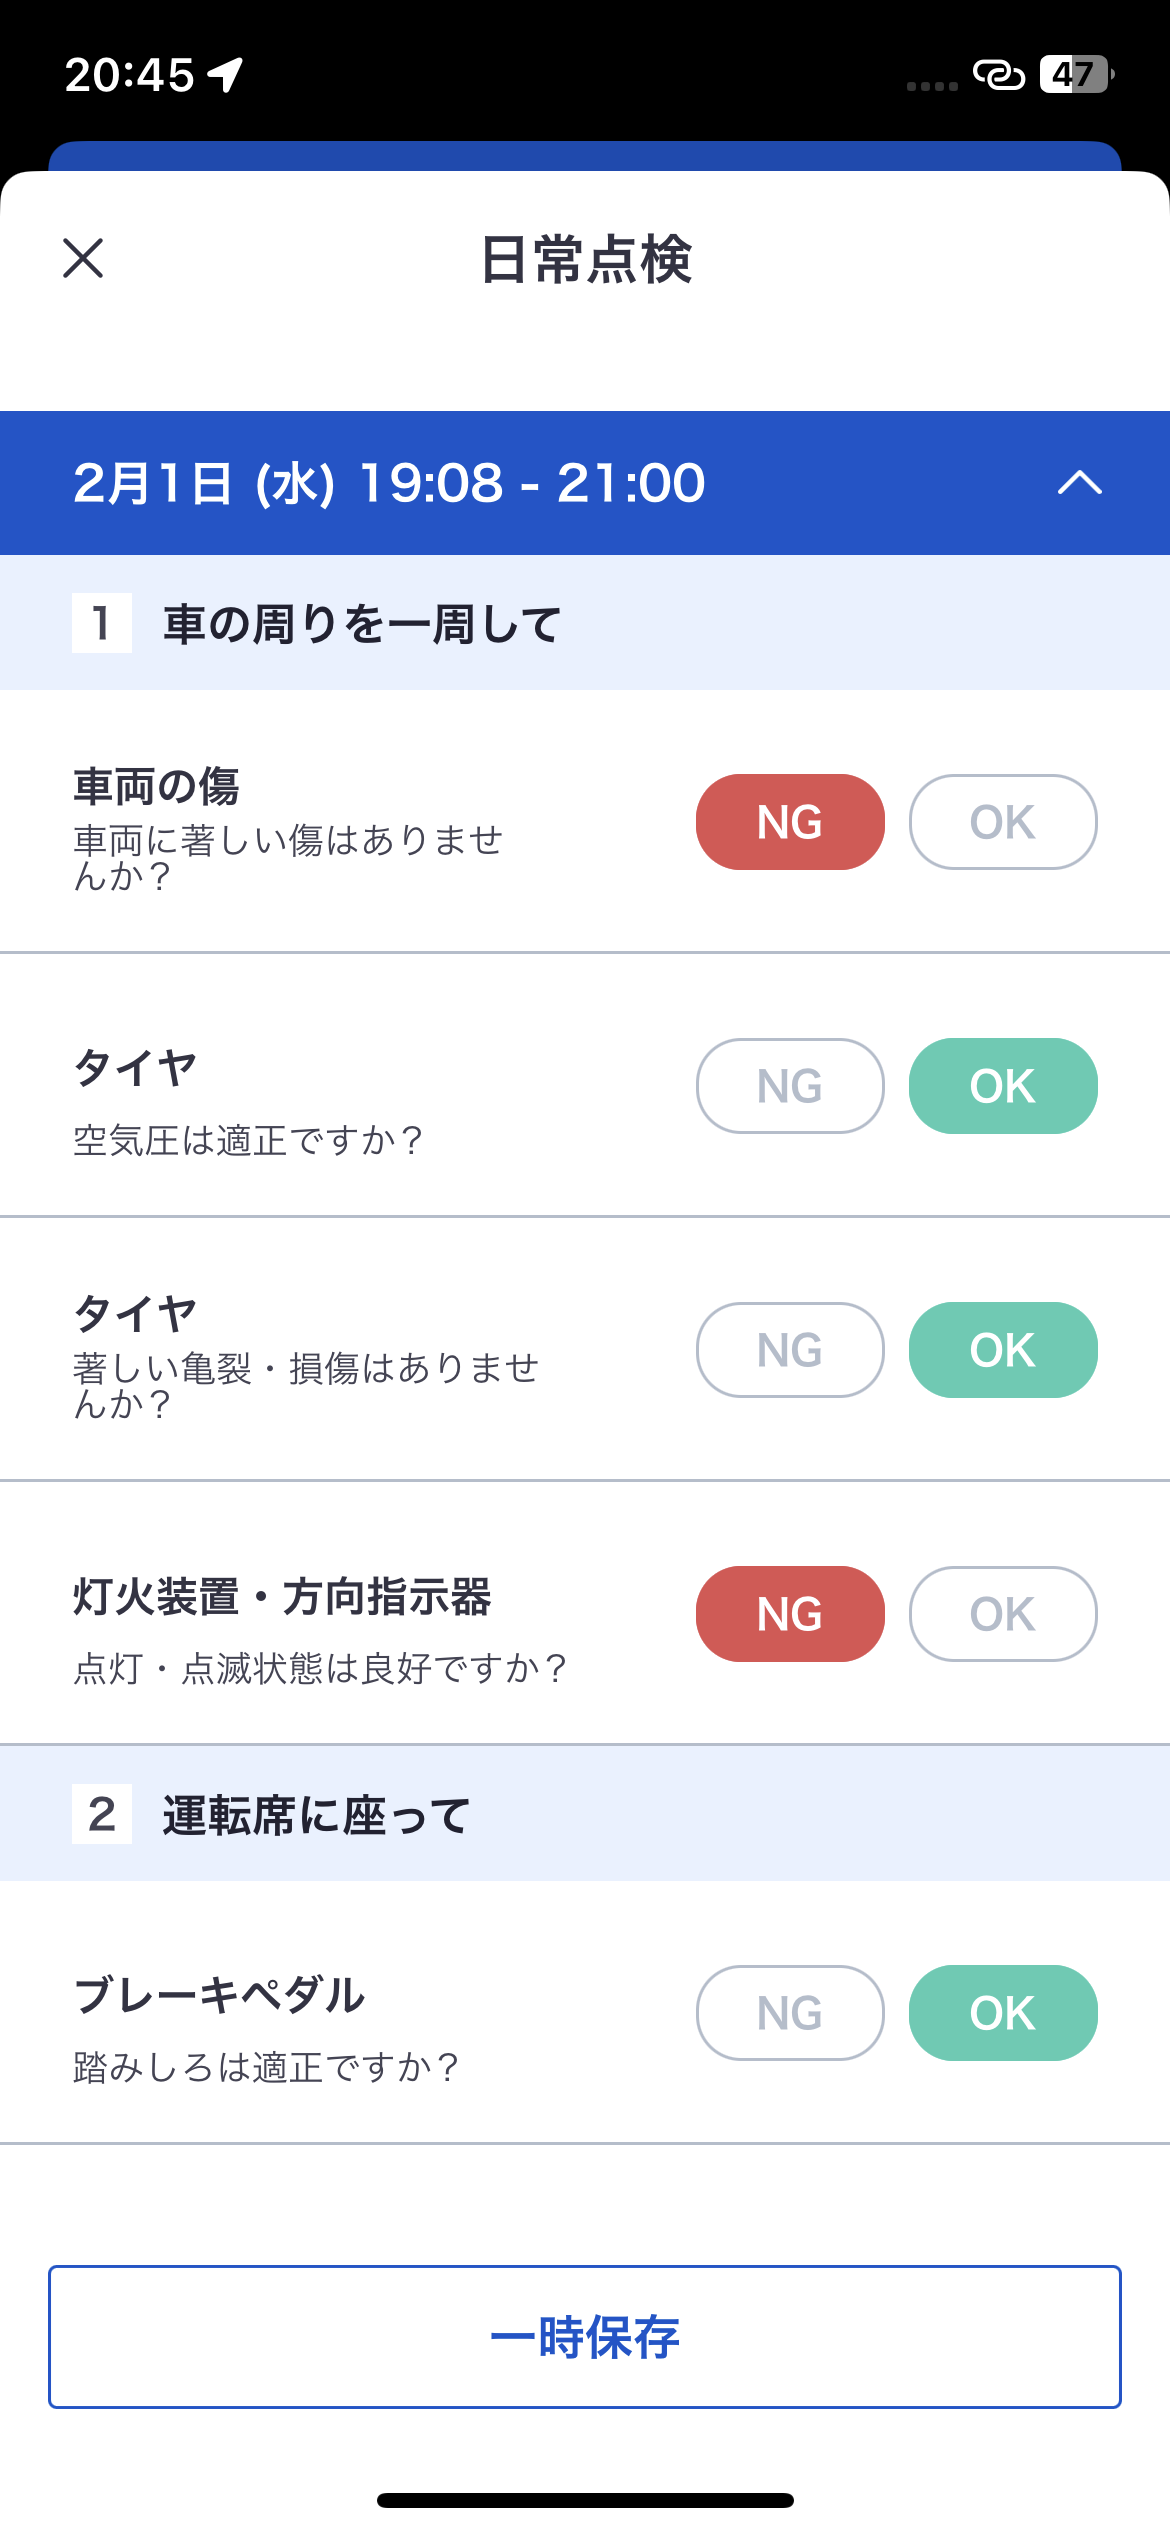Screen dimensions: 1170x2532
Task: Set タイヤ 空気圧 check to NG
Action: tap(790, 1086)
